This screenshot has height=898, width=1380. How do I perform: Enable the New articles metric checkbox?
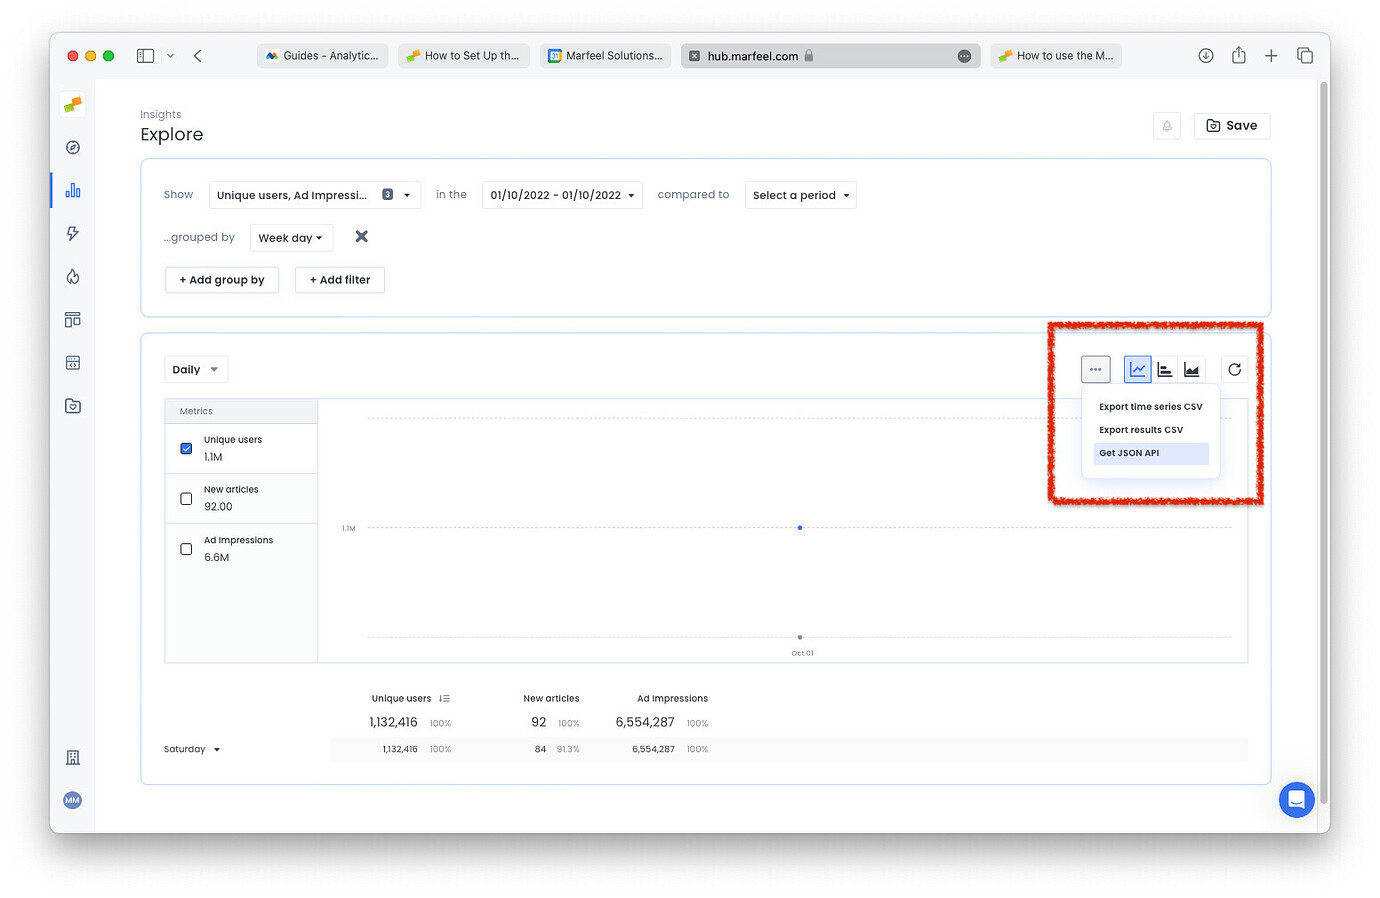tap(186, 498)
